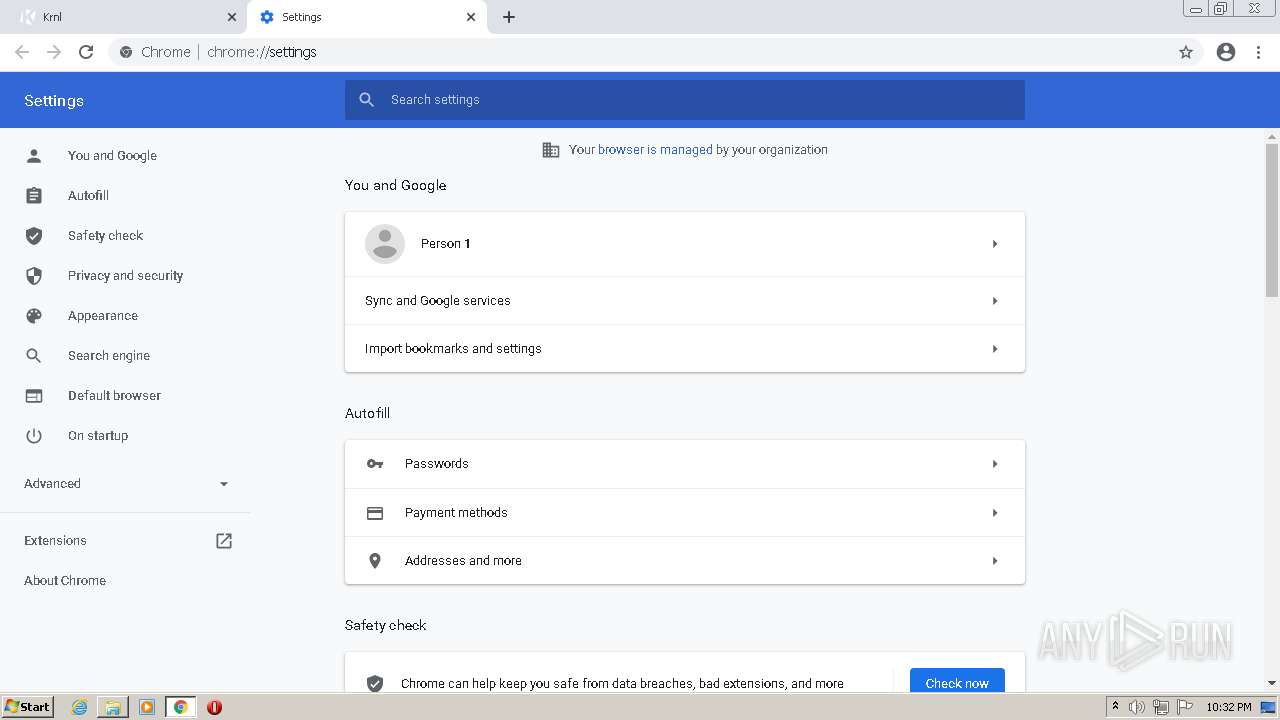The height and width of the screenshot is (720, 1280).
Task: Open Sync and Google services
Action: click(685, 301)
